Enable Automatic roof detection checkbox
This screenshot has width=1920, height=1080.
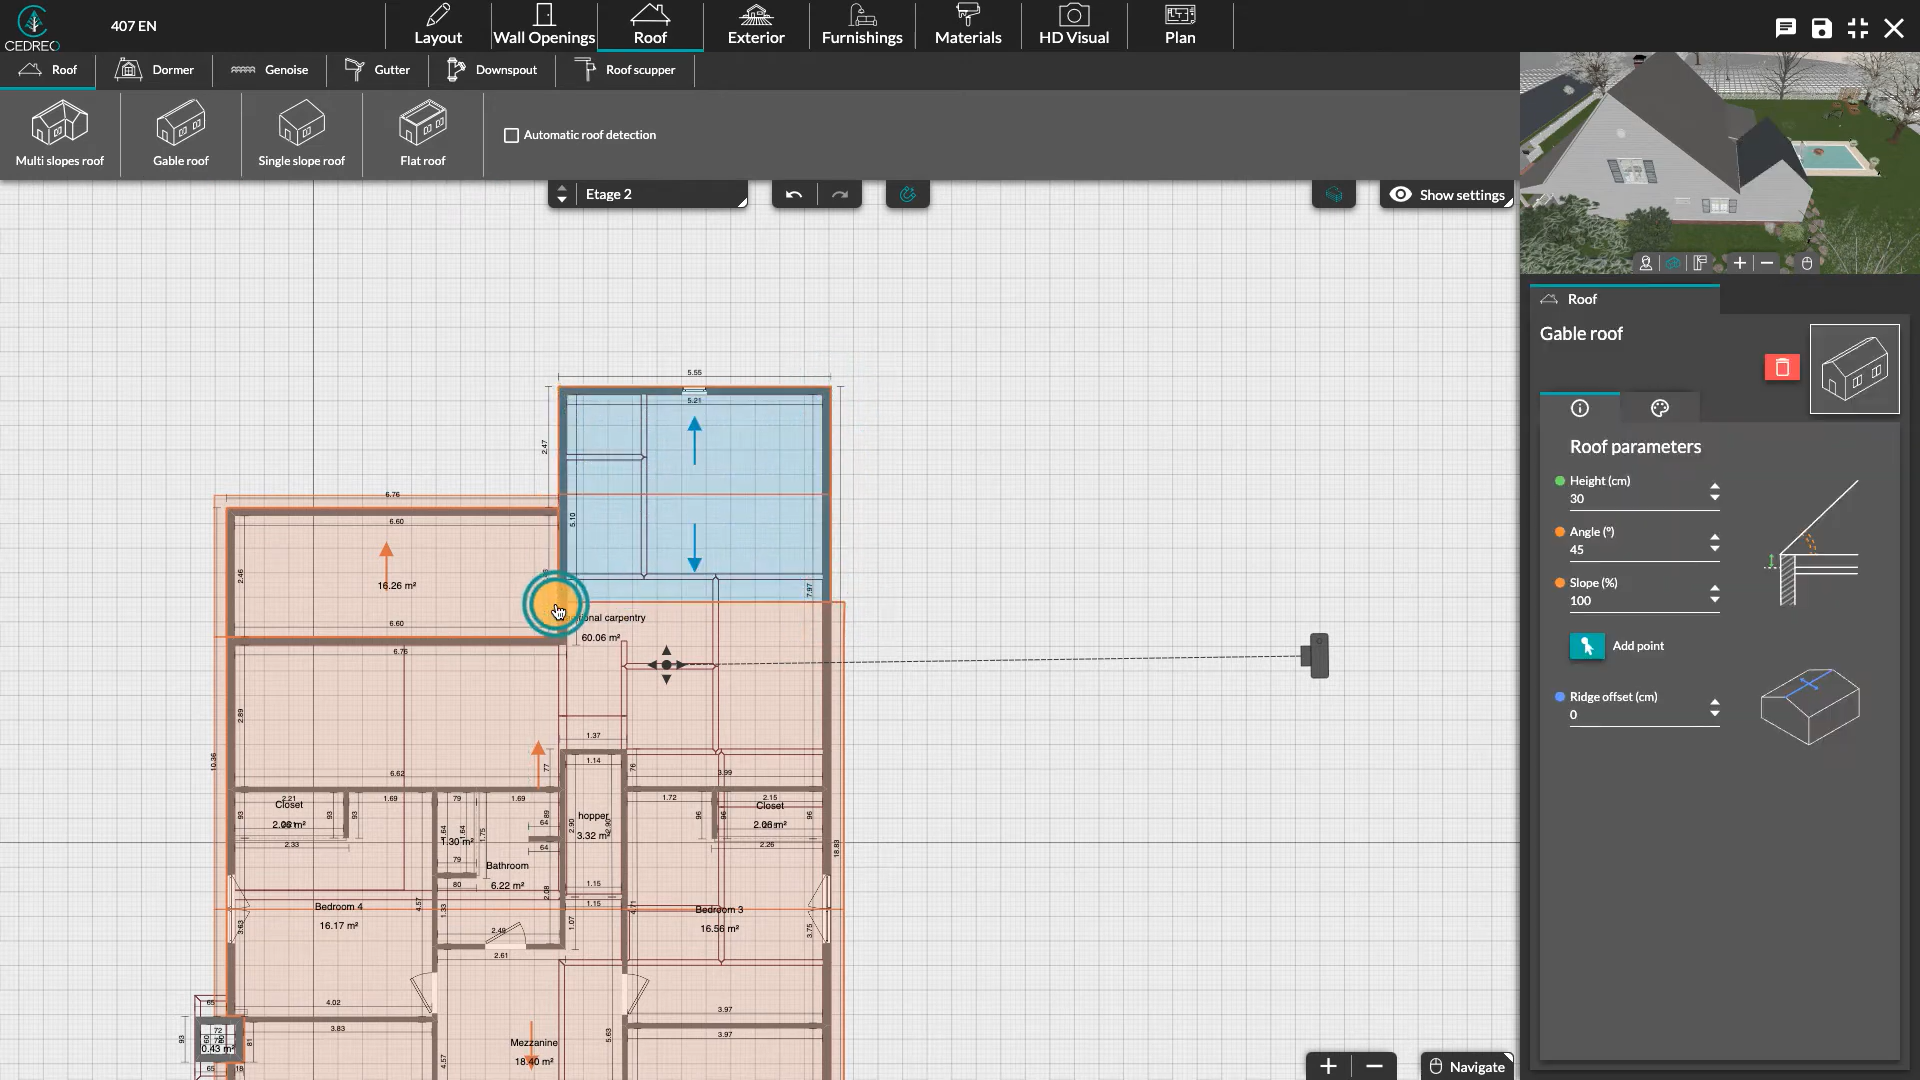click(x=511, y=135)
